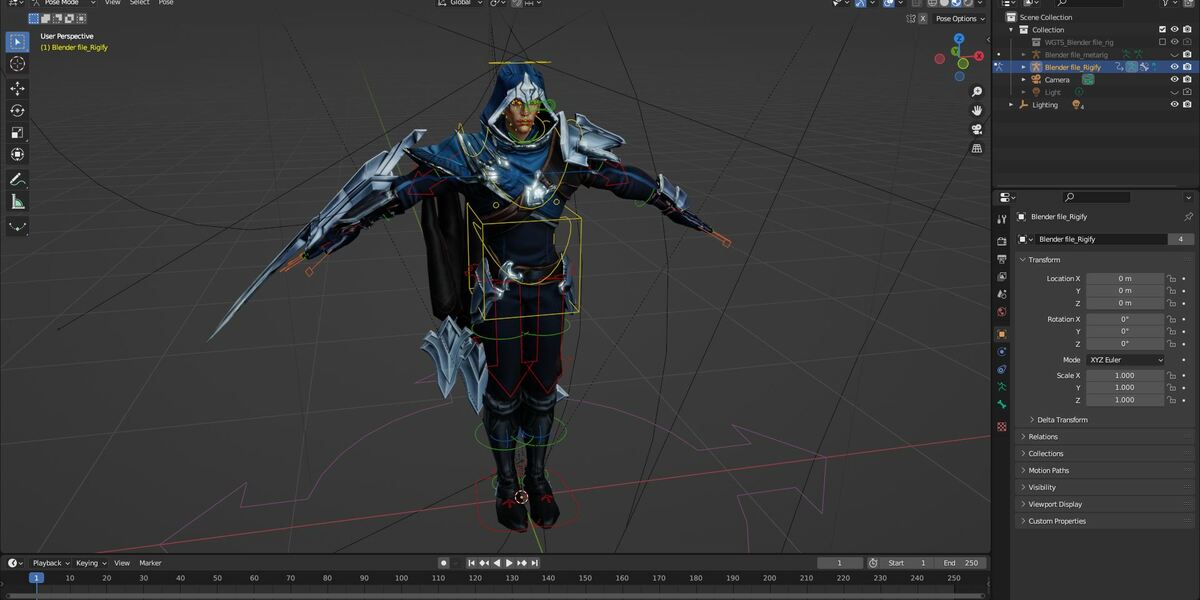The height and width of the screenshot is (600, 1200).
Task: Click the Location X value field
Action: click(1125, 279)
